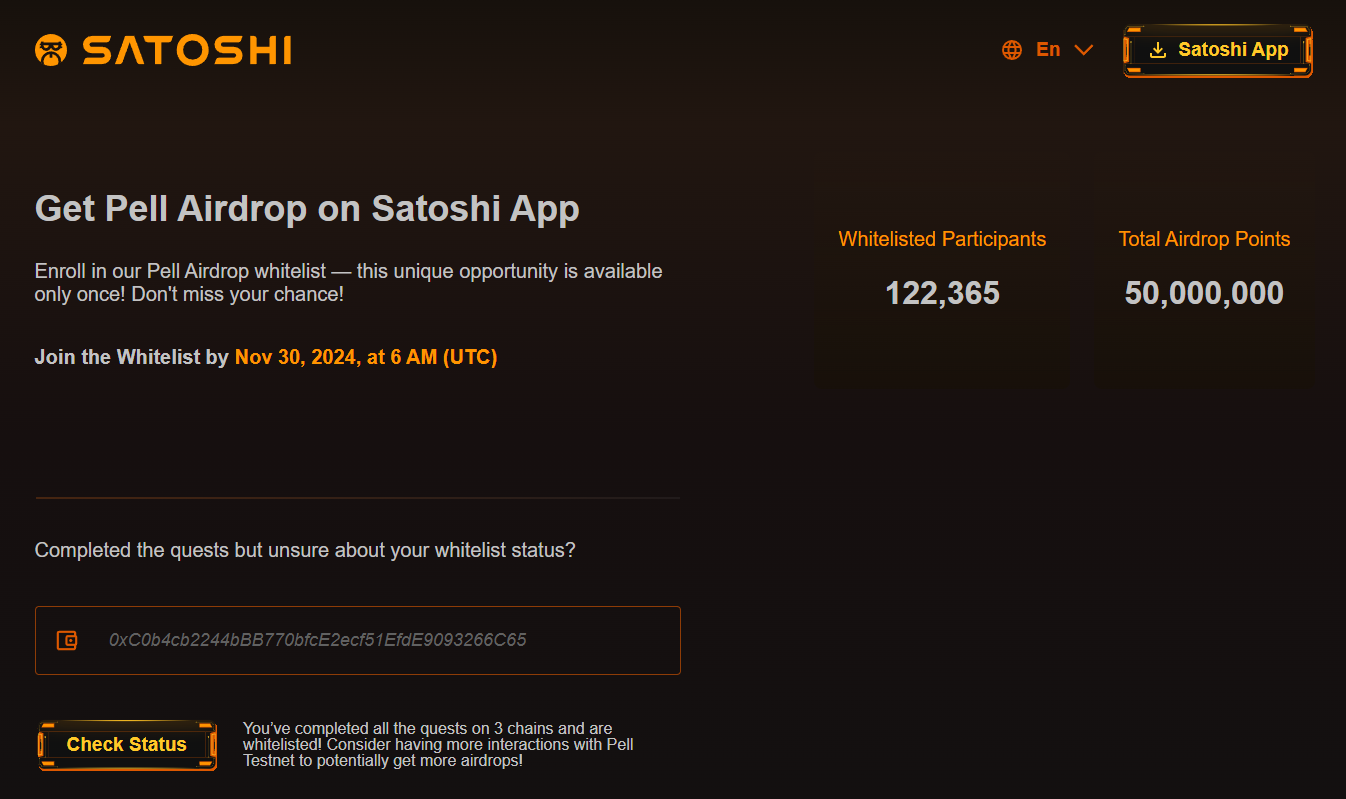Click the Enroll in Pell Airdrop description
The image size is (1346, 799).
coord(348,283)
